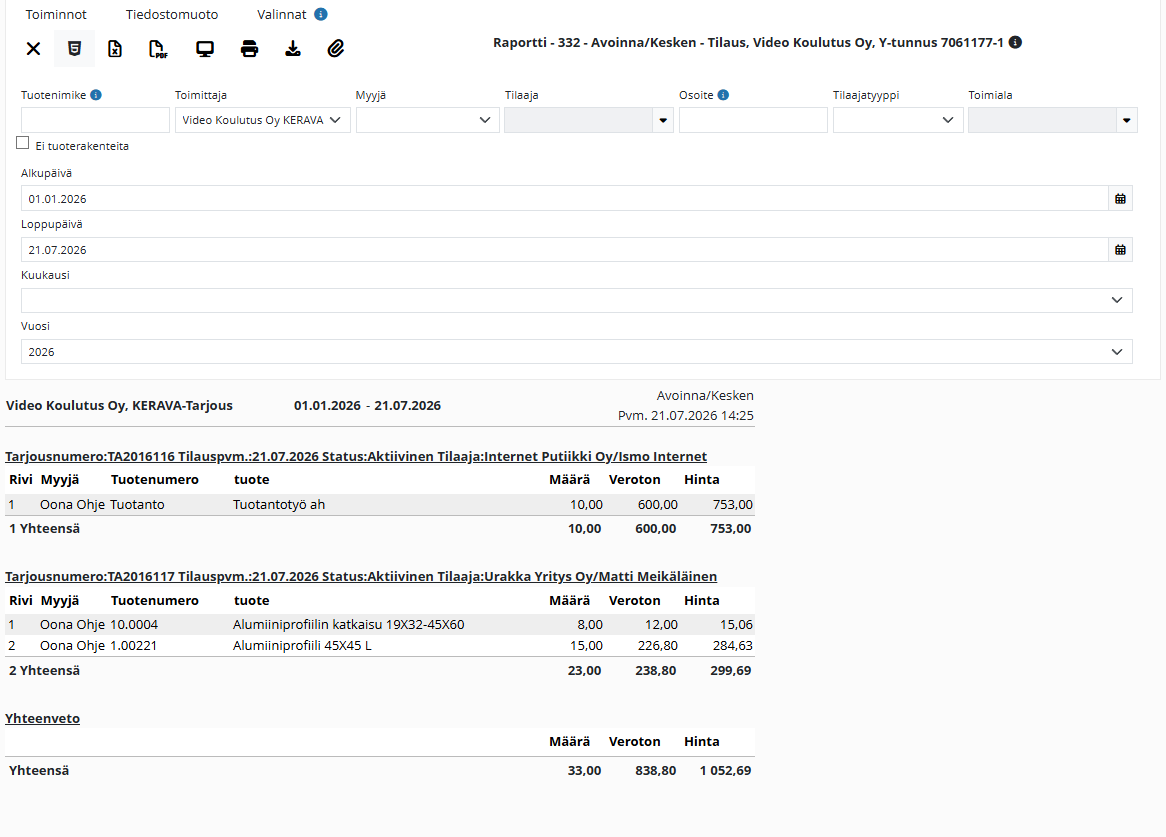The width and height of the screenshot is (1166, 837).
Task: Download the report with download icon
Action: pyautogui.click(x=293, y=49)
